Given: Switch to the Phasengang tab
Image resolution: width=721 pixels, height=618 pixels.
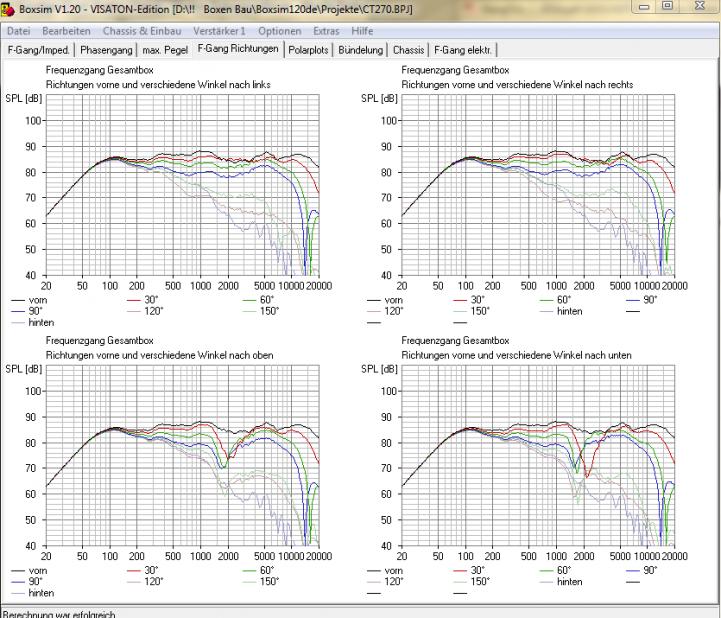Looking at the screenshot, I should coord(106,50).
